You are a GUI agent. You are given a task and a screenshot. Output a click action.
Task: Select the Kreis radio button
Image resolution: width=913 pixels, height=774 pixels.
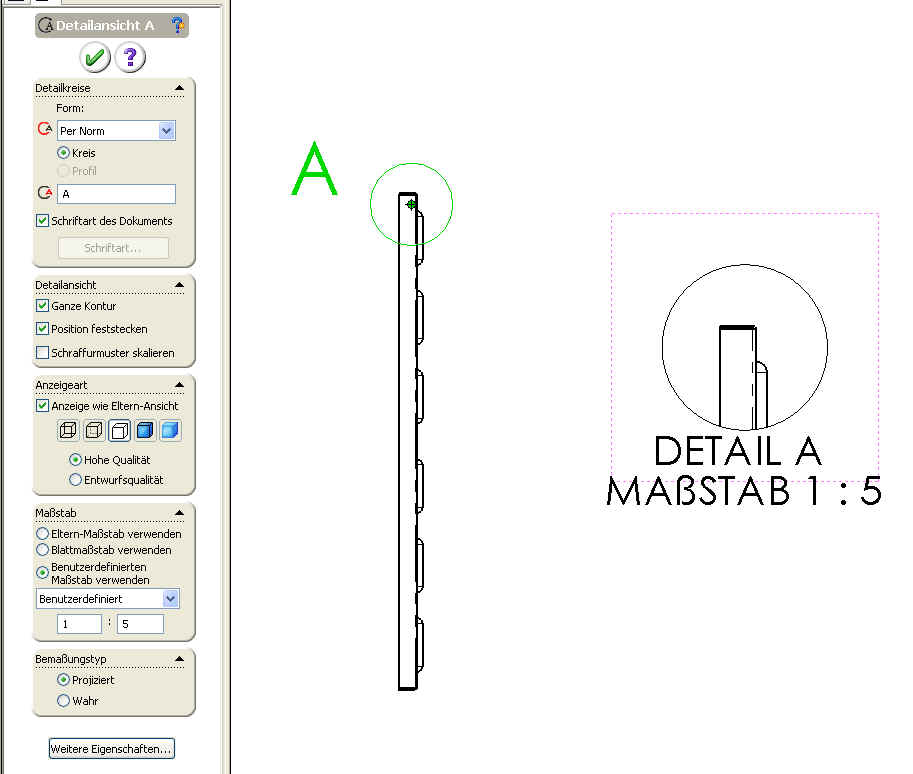coord(63,153)
